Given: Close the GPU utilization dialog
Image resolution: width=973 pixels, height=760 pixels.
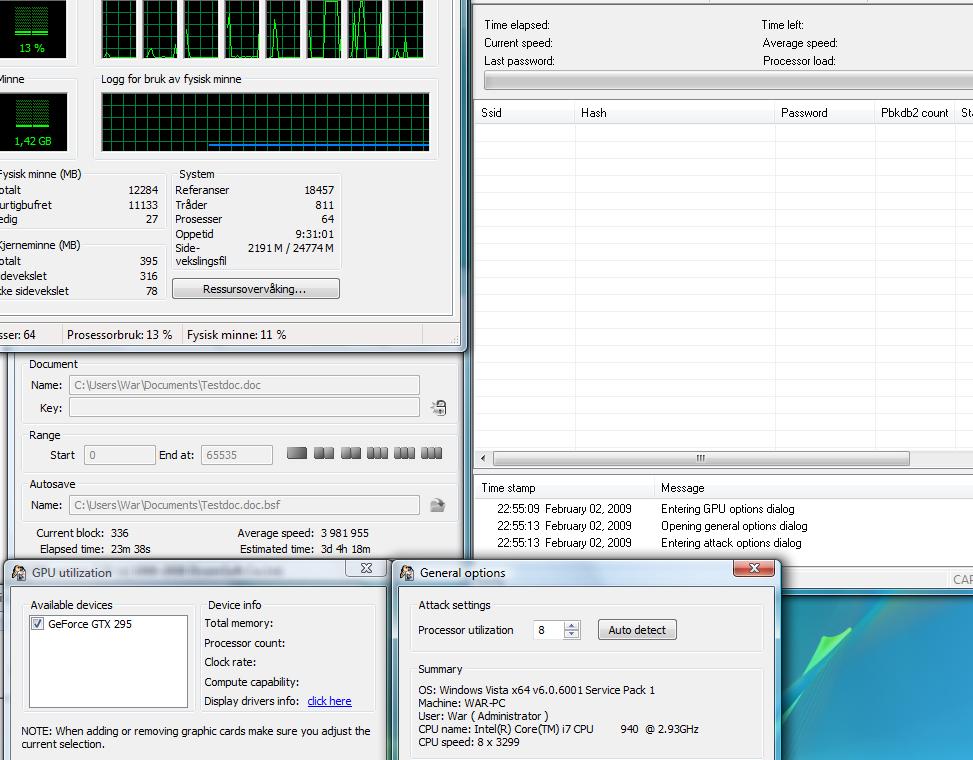Looking at the screenshot, I should [366, 568].
